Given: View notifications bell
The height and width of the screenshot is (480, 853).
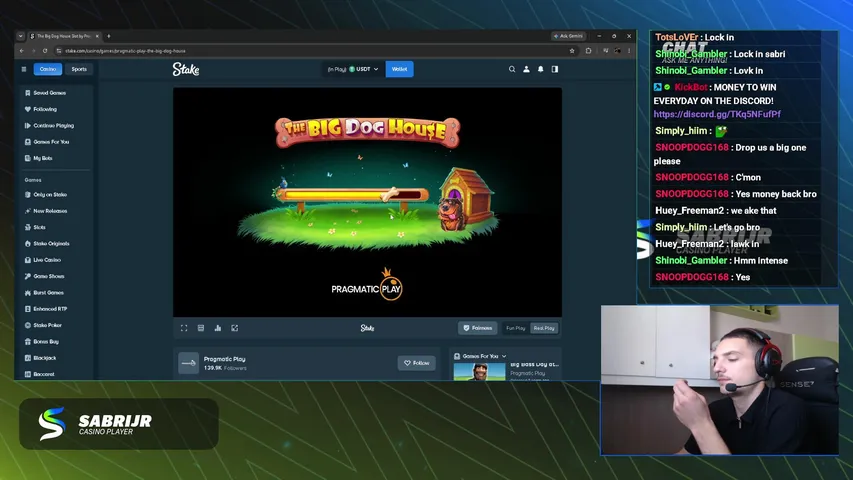Looking at the screenshot, I should pyautogui.click(x=540, y=69).
